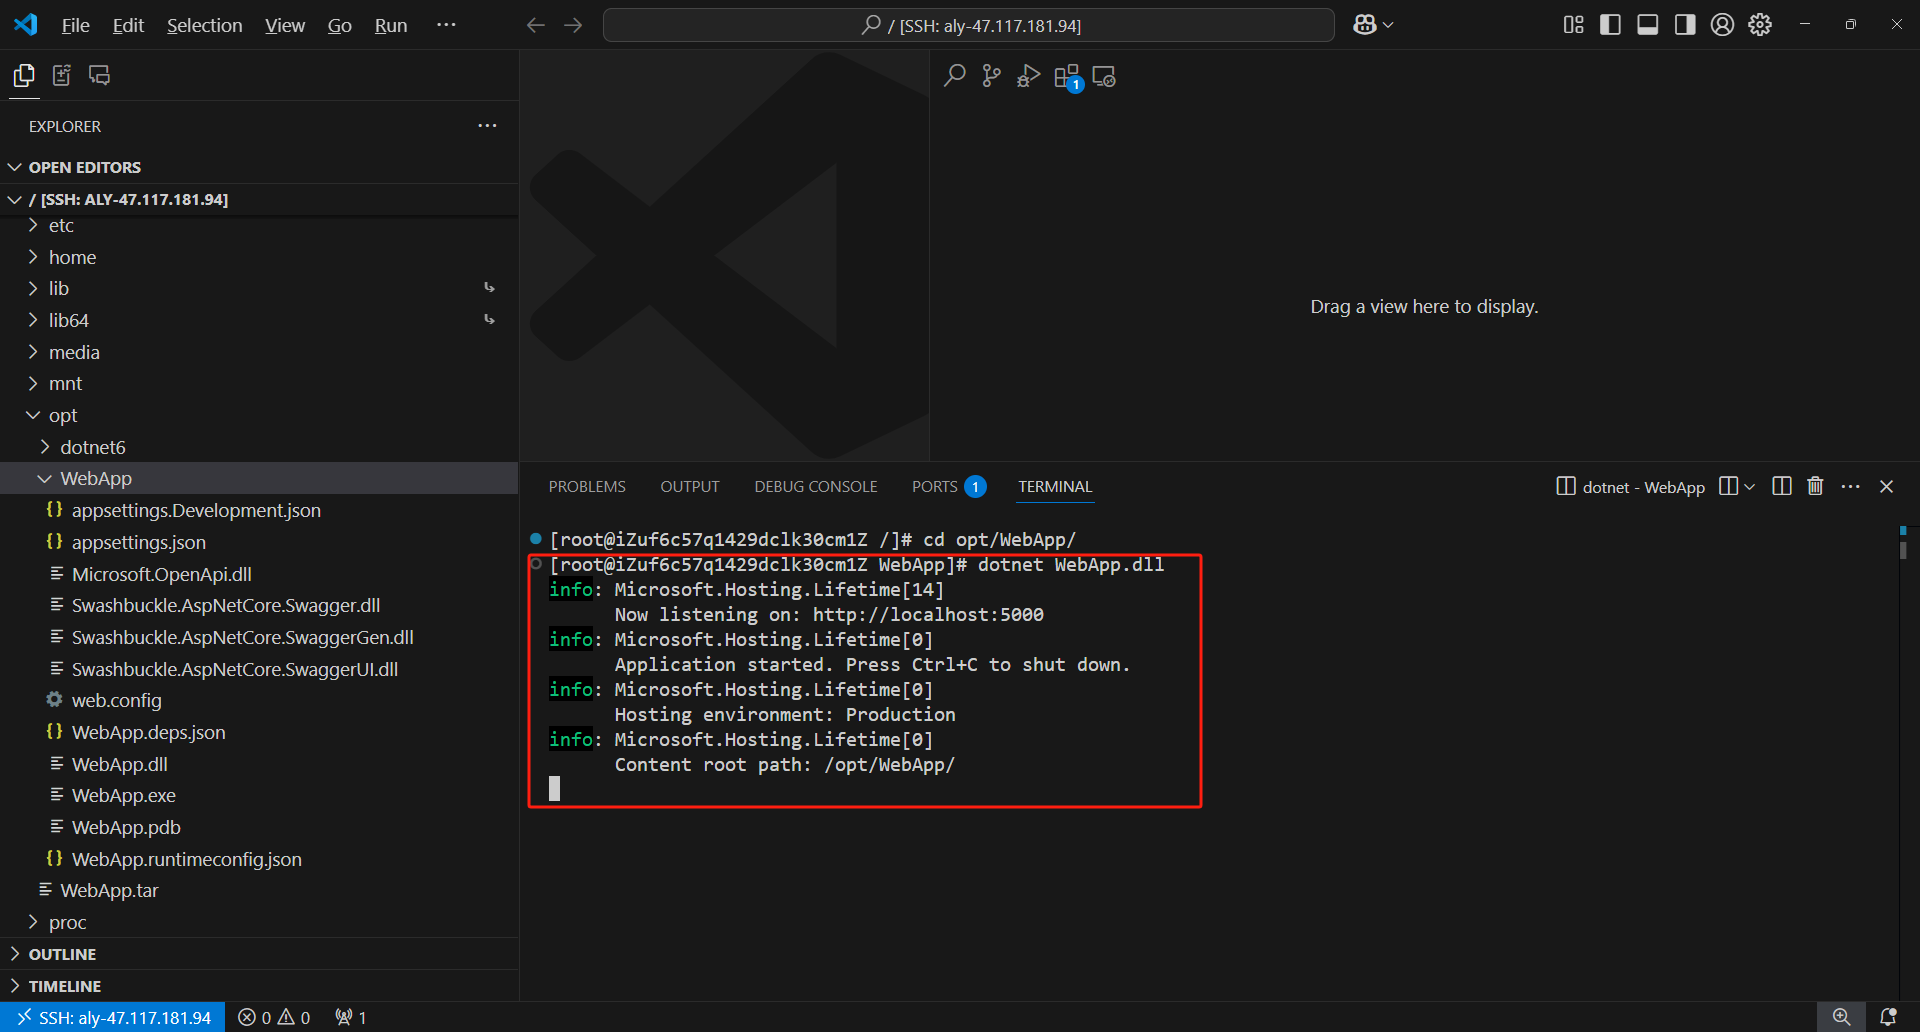Open the Extensions view showing one badge
Viewport: 1920px width, 1032px height.
1066,75
